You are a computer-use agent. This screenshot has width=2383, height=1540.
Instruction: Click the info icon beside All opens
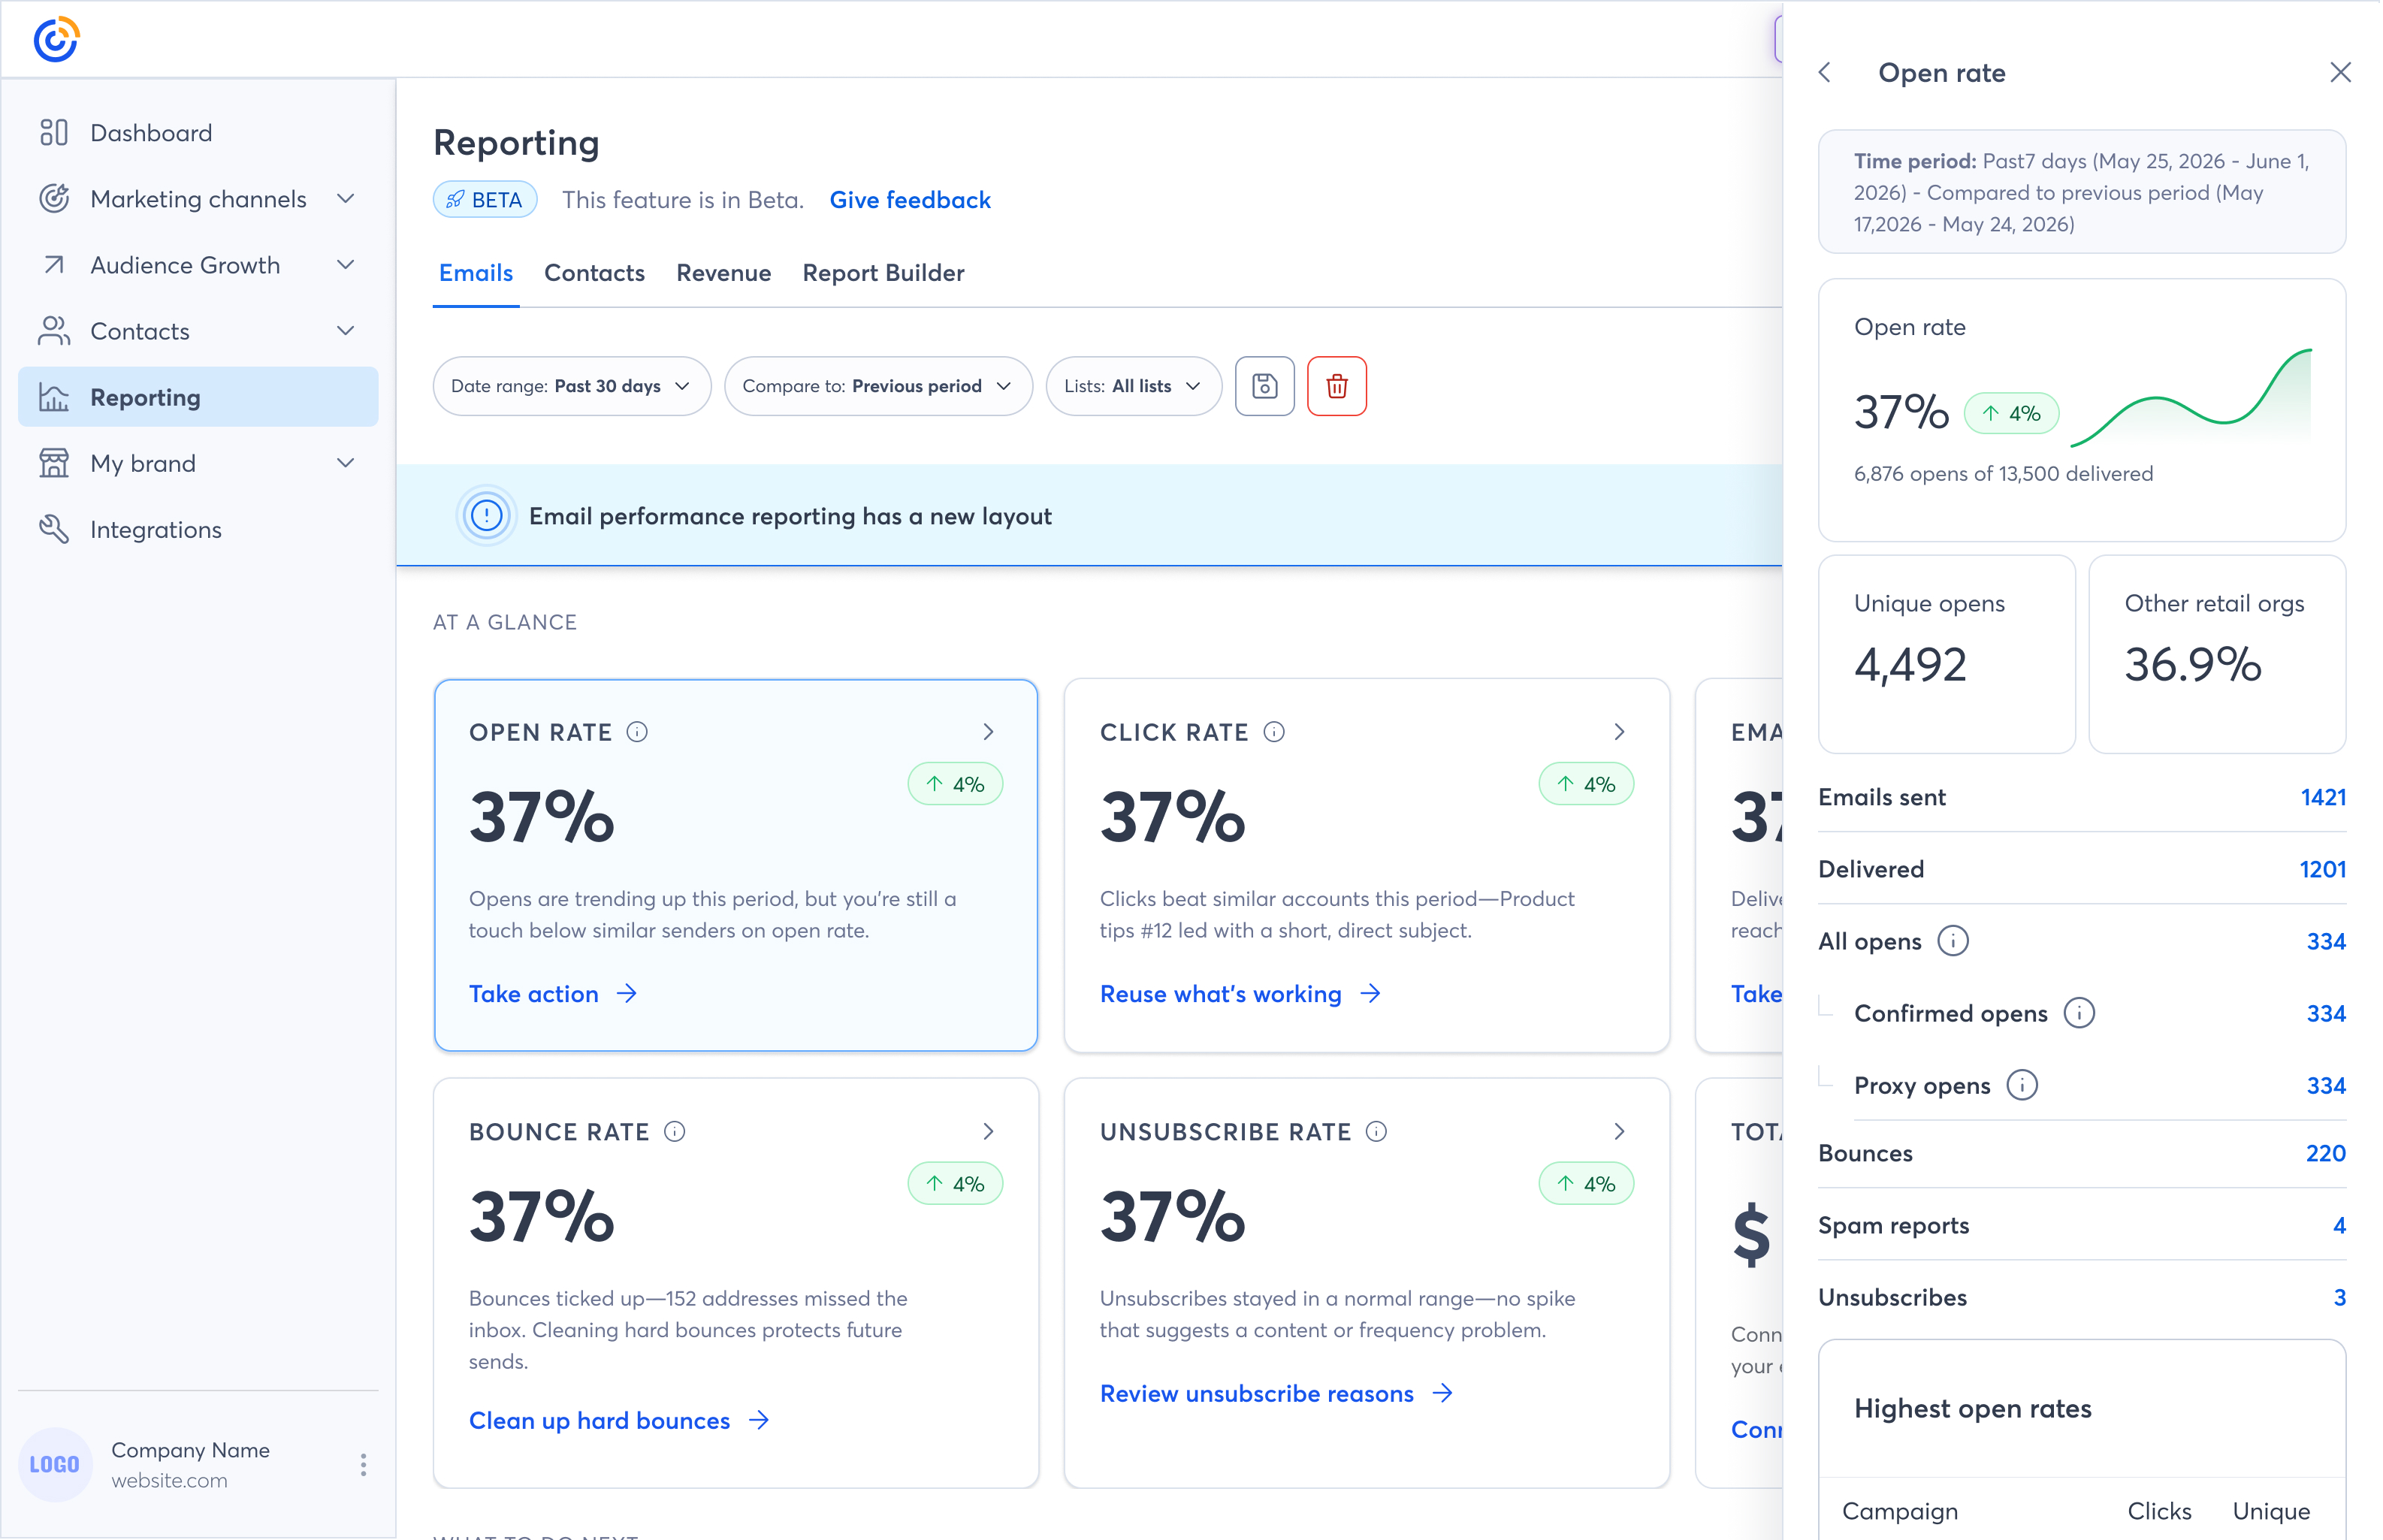[x=1952, y=941]
